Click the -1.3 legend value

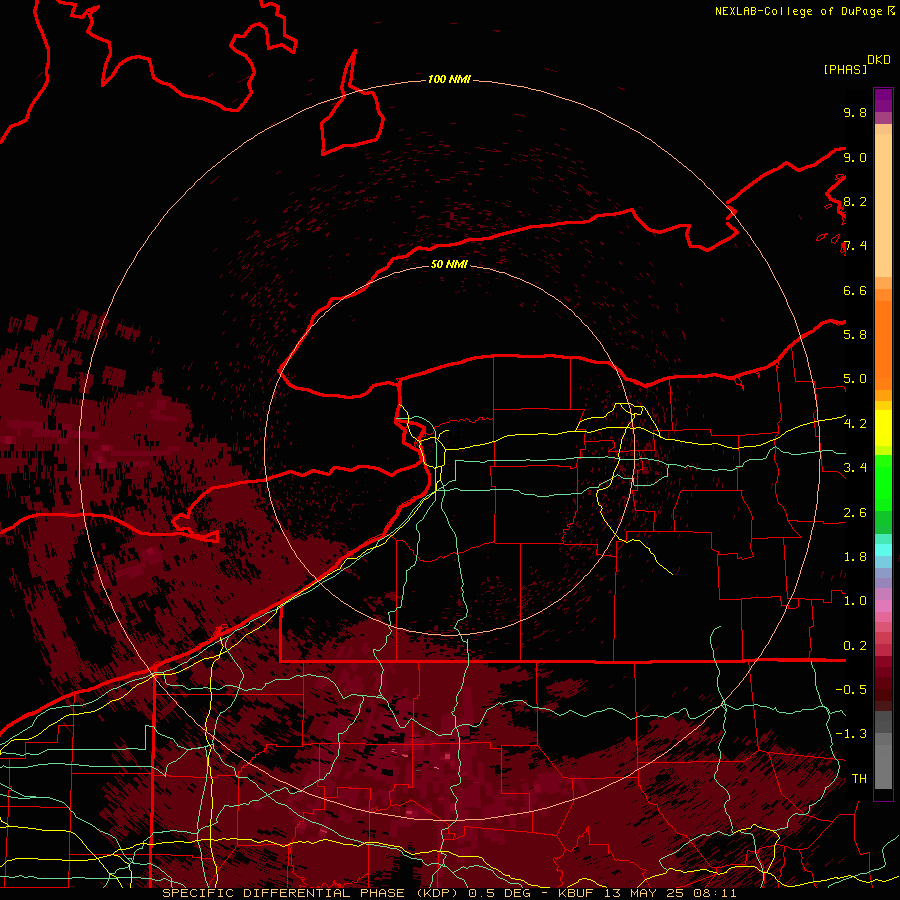click(851, 734)
